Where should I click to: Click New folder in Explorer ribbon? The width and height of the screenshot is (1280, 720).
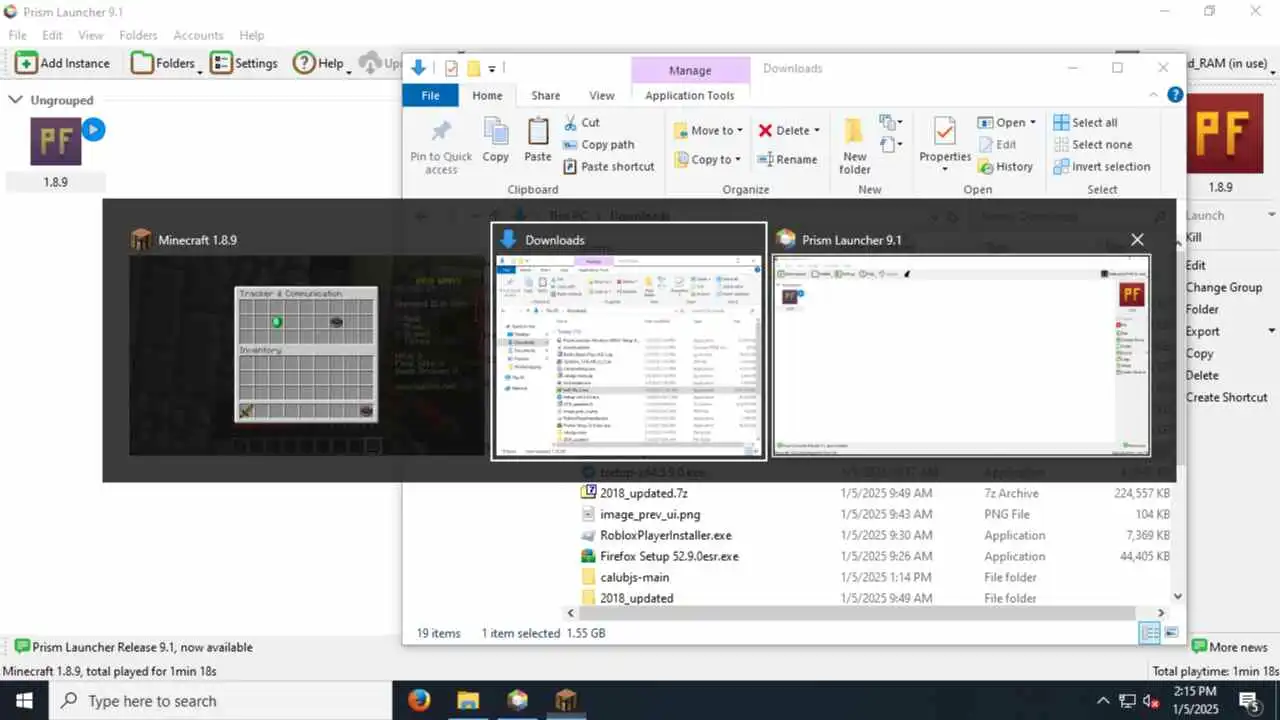point(855,147)
